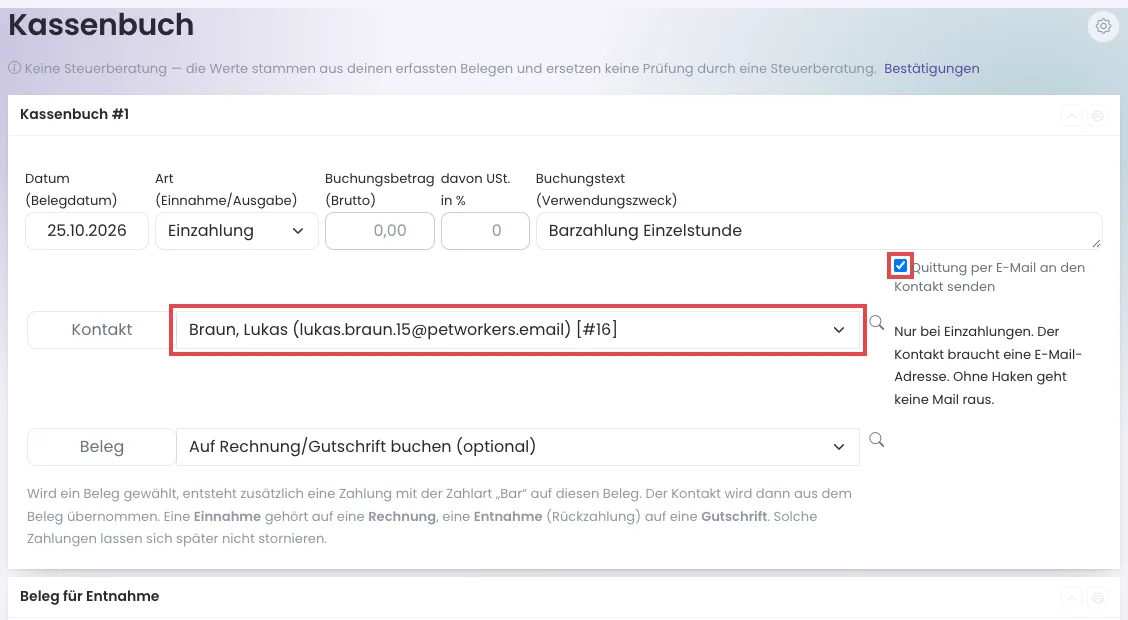Screen dimensions: 1128x620
Task: Search receipts via Beleg magnifier icon
Action: pos(876,439)
